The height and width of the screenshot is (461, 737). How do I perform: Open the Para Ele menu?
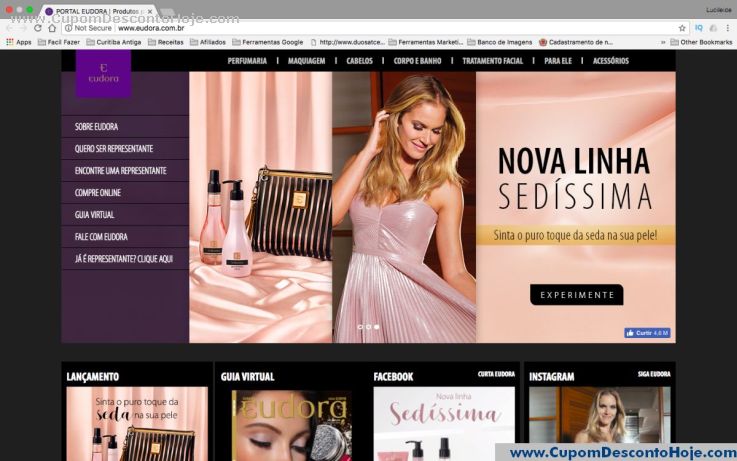[558, 61]
